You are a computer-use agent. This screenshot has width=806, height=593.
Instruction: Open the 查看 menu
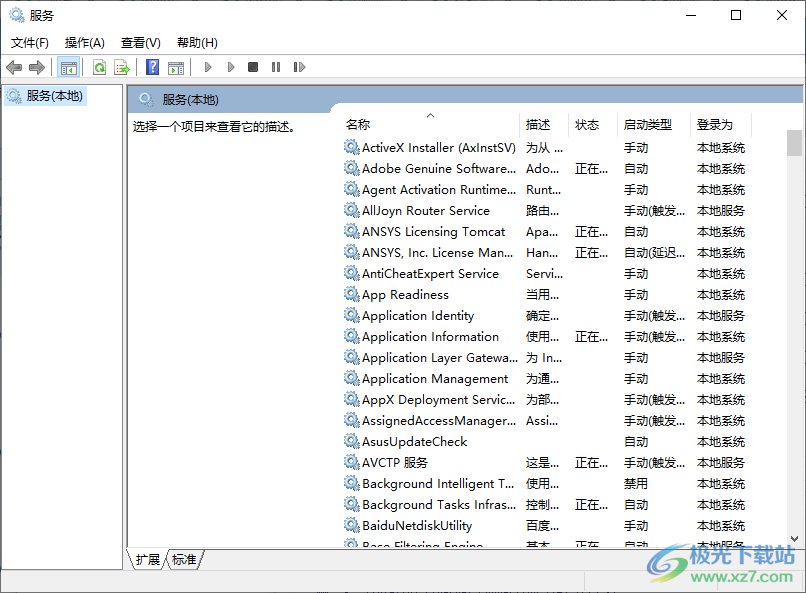(140, 42)
